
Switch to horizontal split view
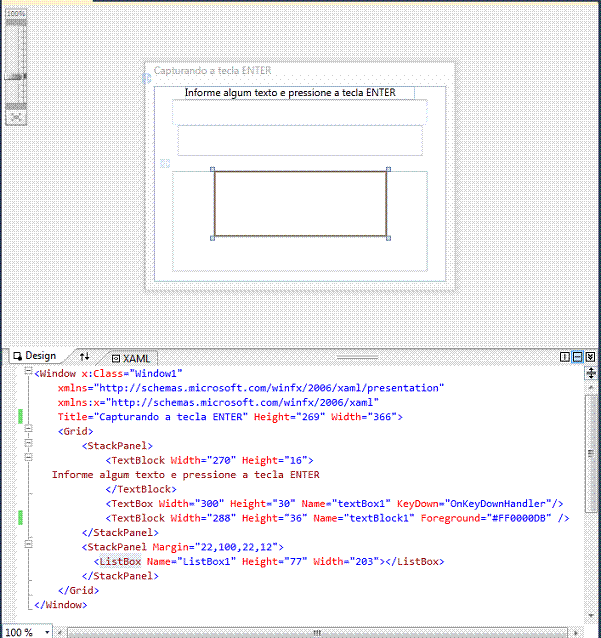coord(577,357)
